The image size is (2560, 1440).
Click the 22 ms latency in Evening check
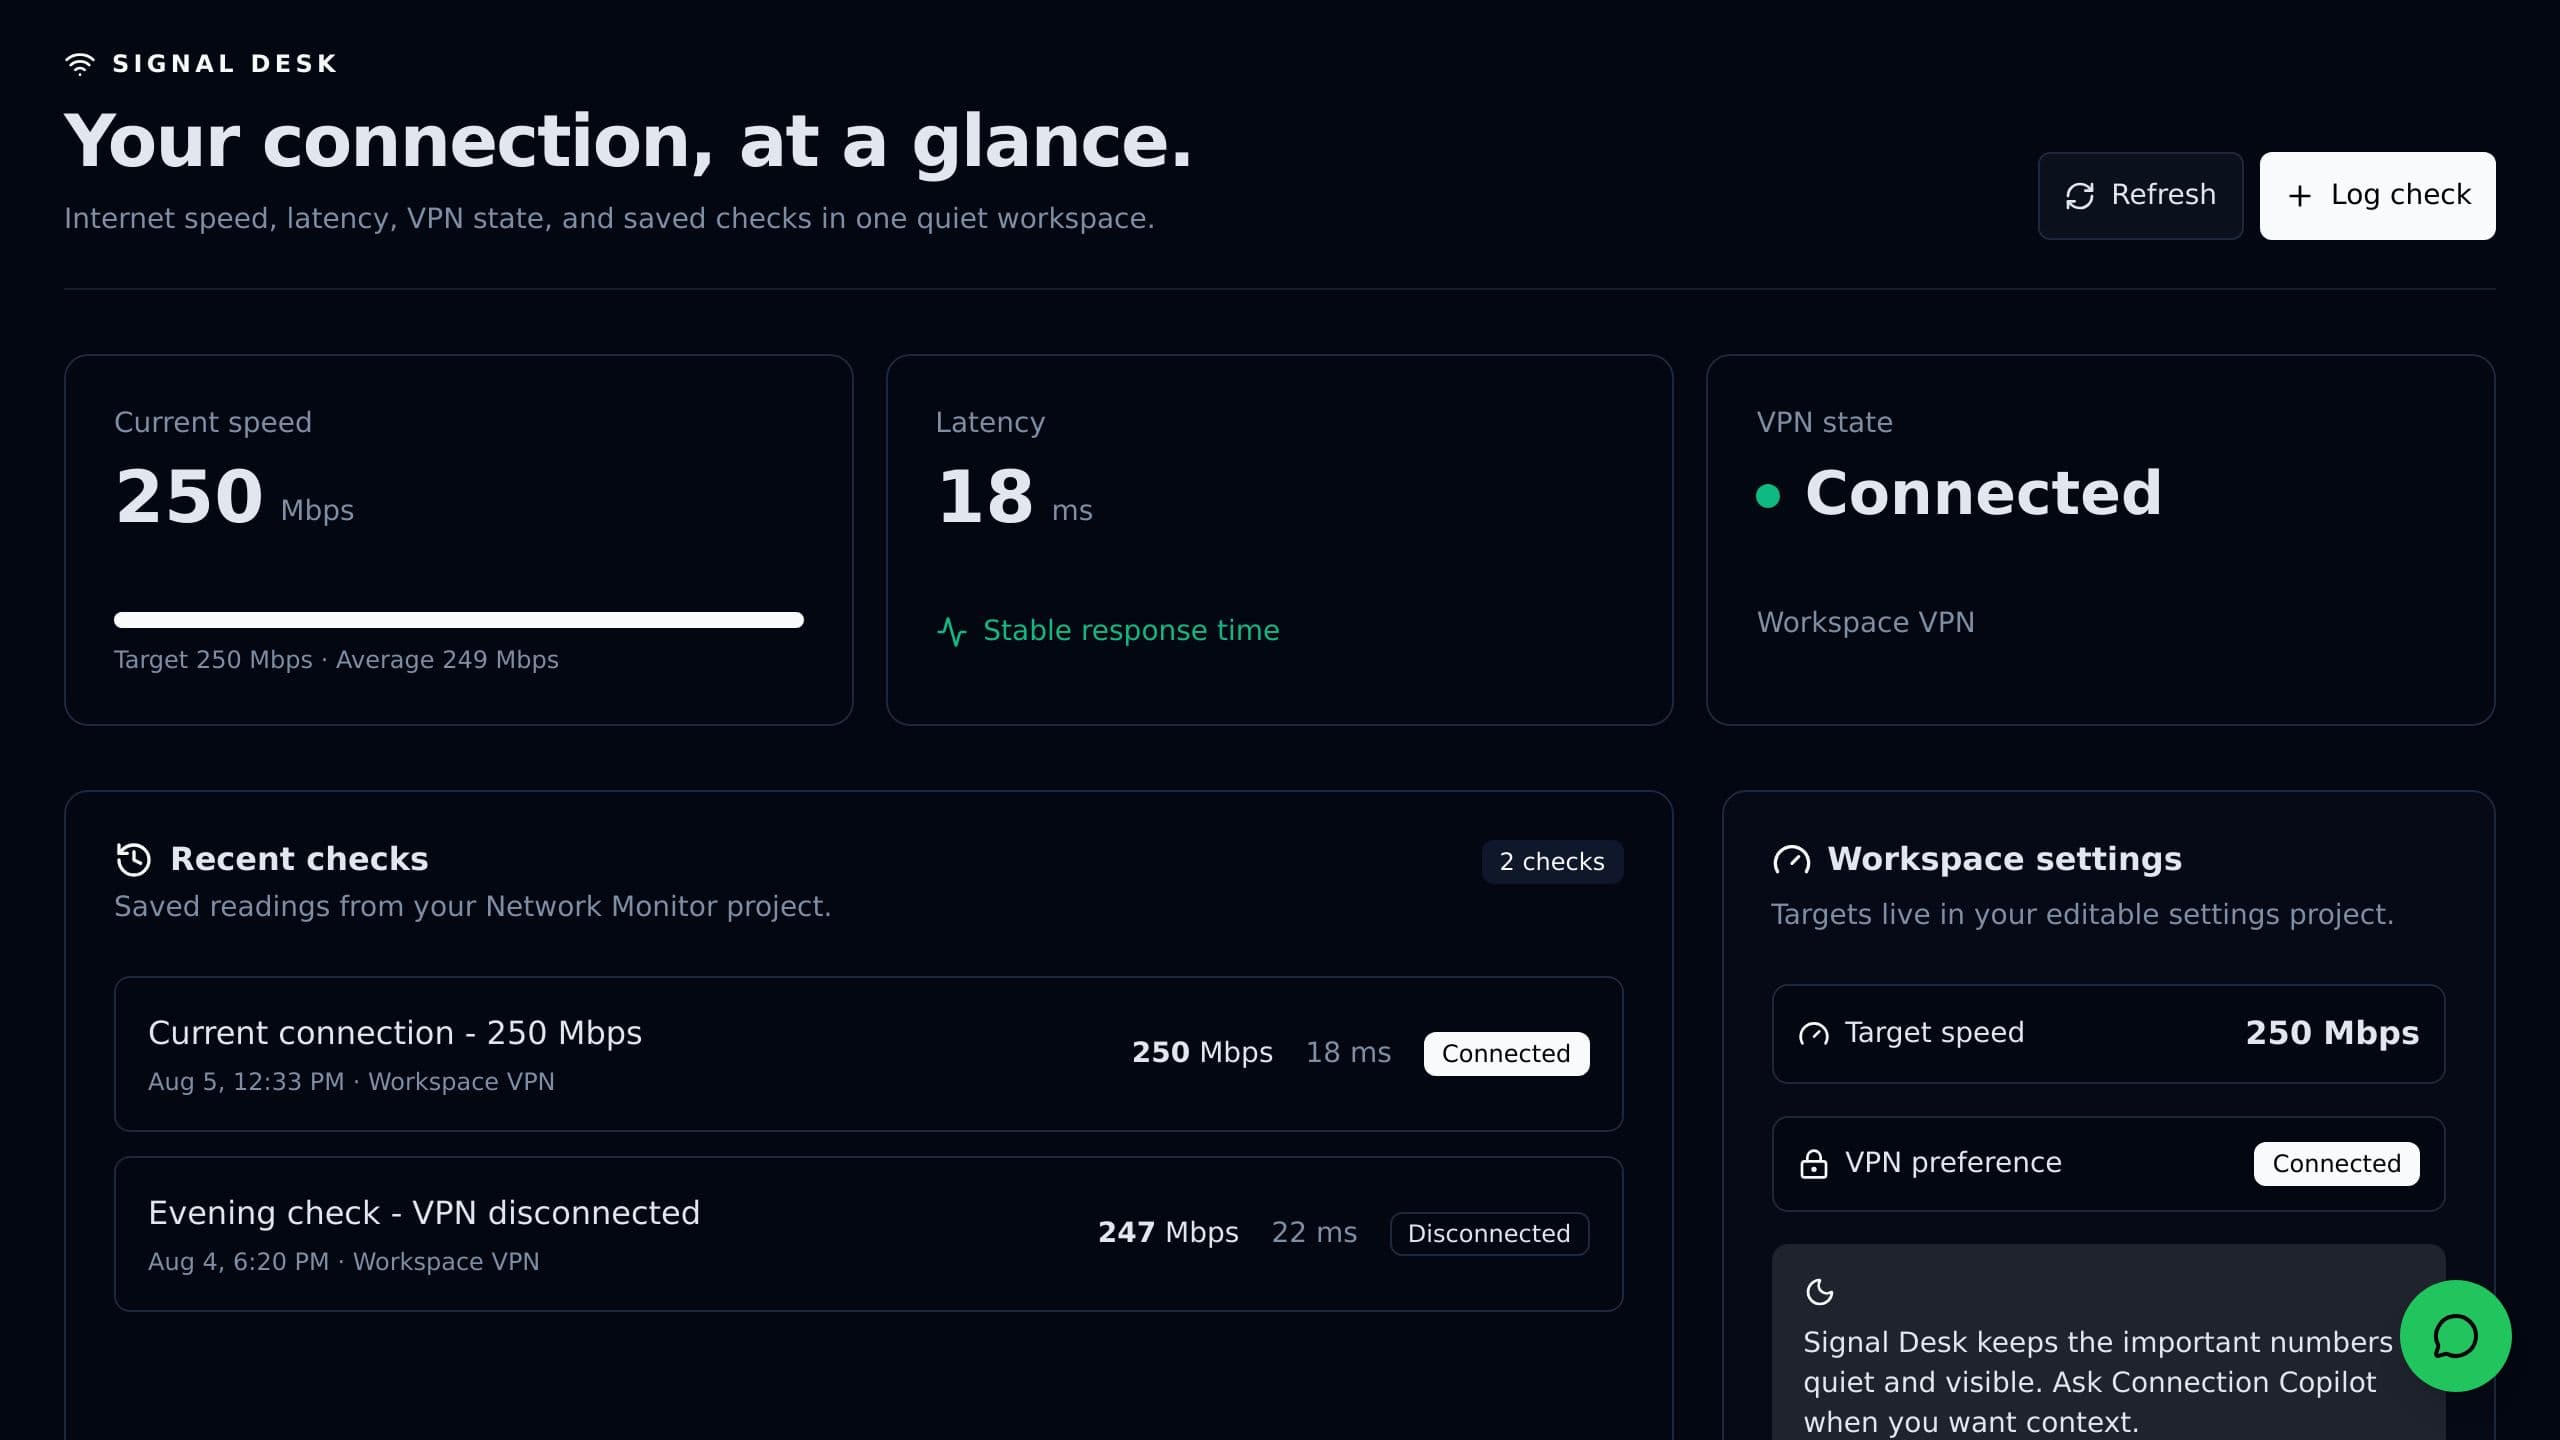pyautogui.click(x=1314, y=1232)
